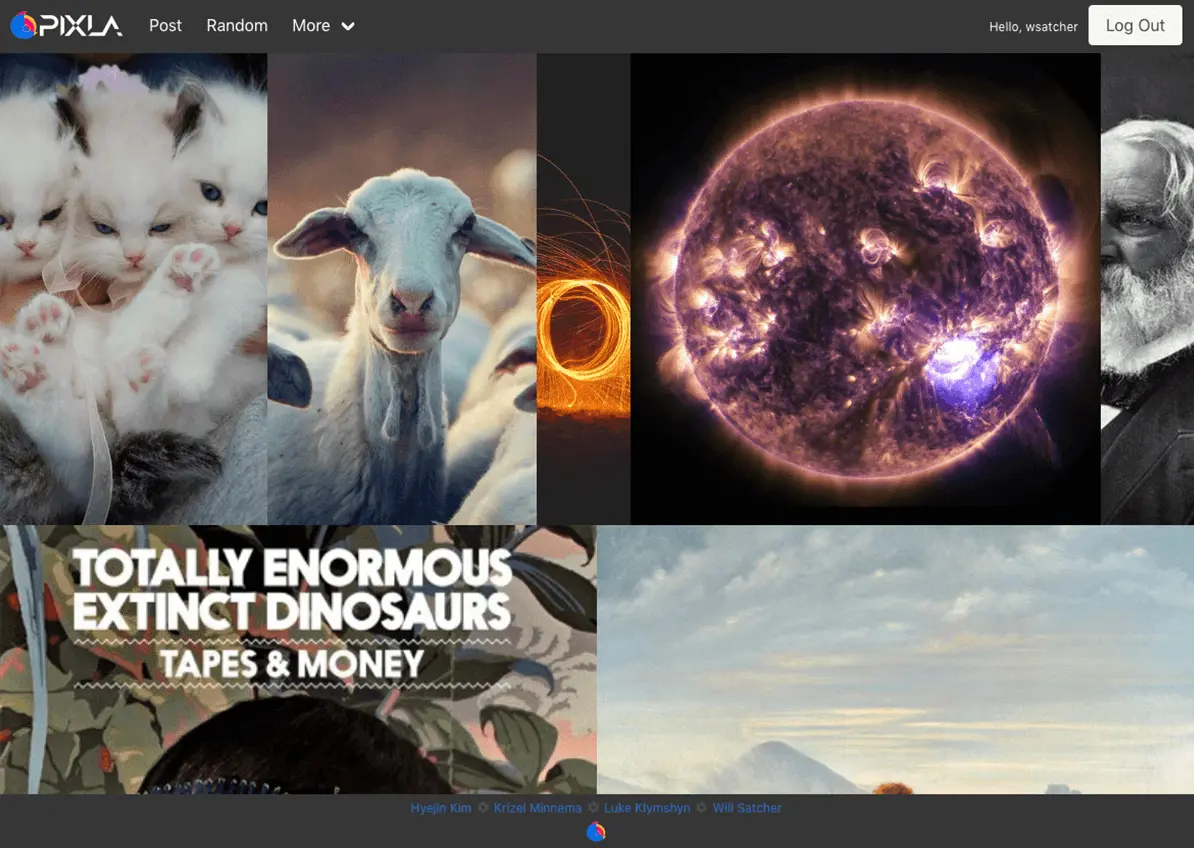
Task: Open the white goat photo
Action: [x=402, y=289]
